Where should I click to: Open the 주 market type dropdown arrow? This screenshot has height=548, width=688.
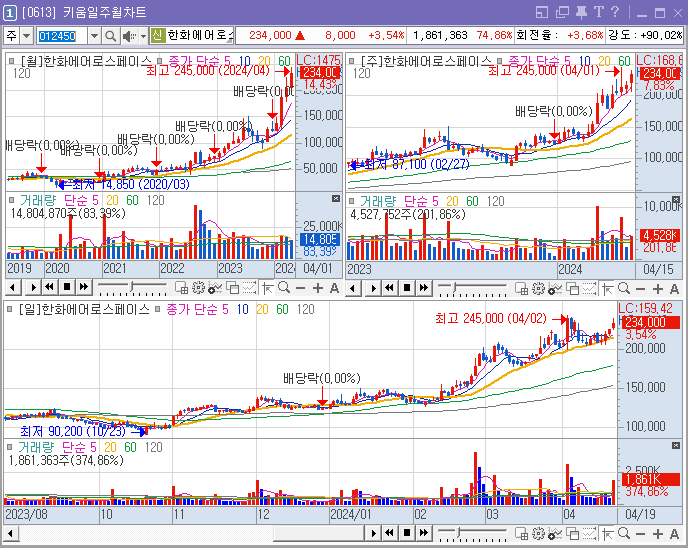click(26, 36)
